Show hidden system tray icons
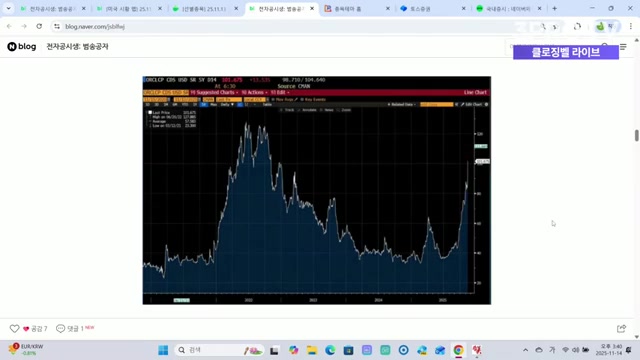The height and width of the screenshot is (360, 640). 525,350
